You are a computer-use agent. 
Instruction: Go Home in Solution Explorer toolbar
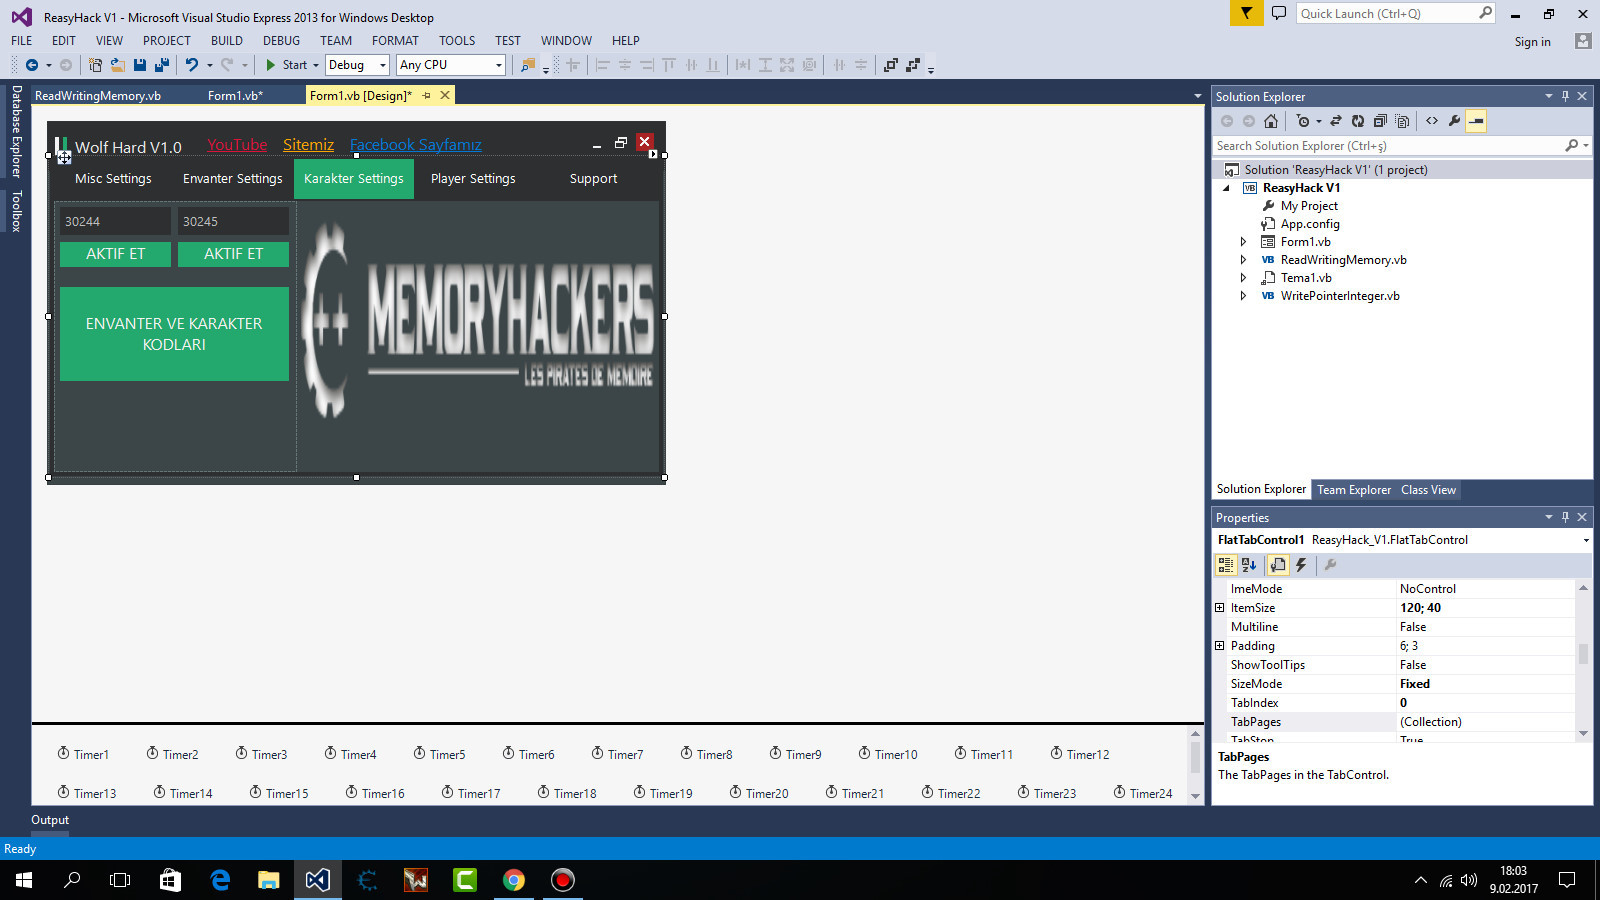[x=1271, y=121]
